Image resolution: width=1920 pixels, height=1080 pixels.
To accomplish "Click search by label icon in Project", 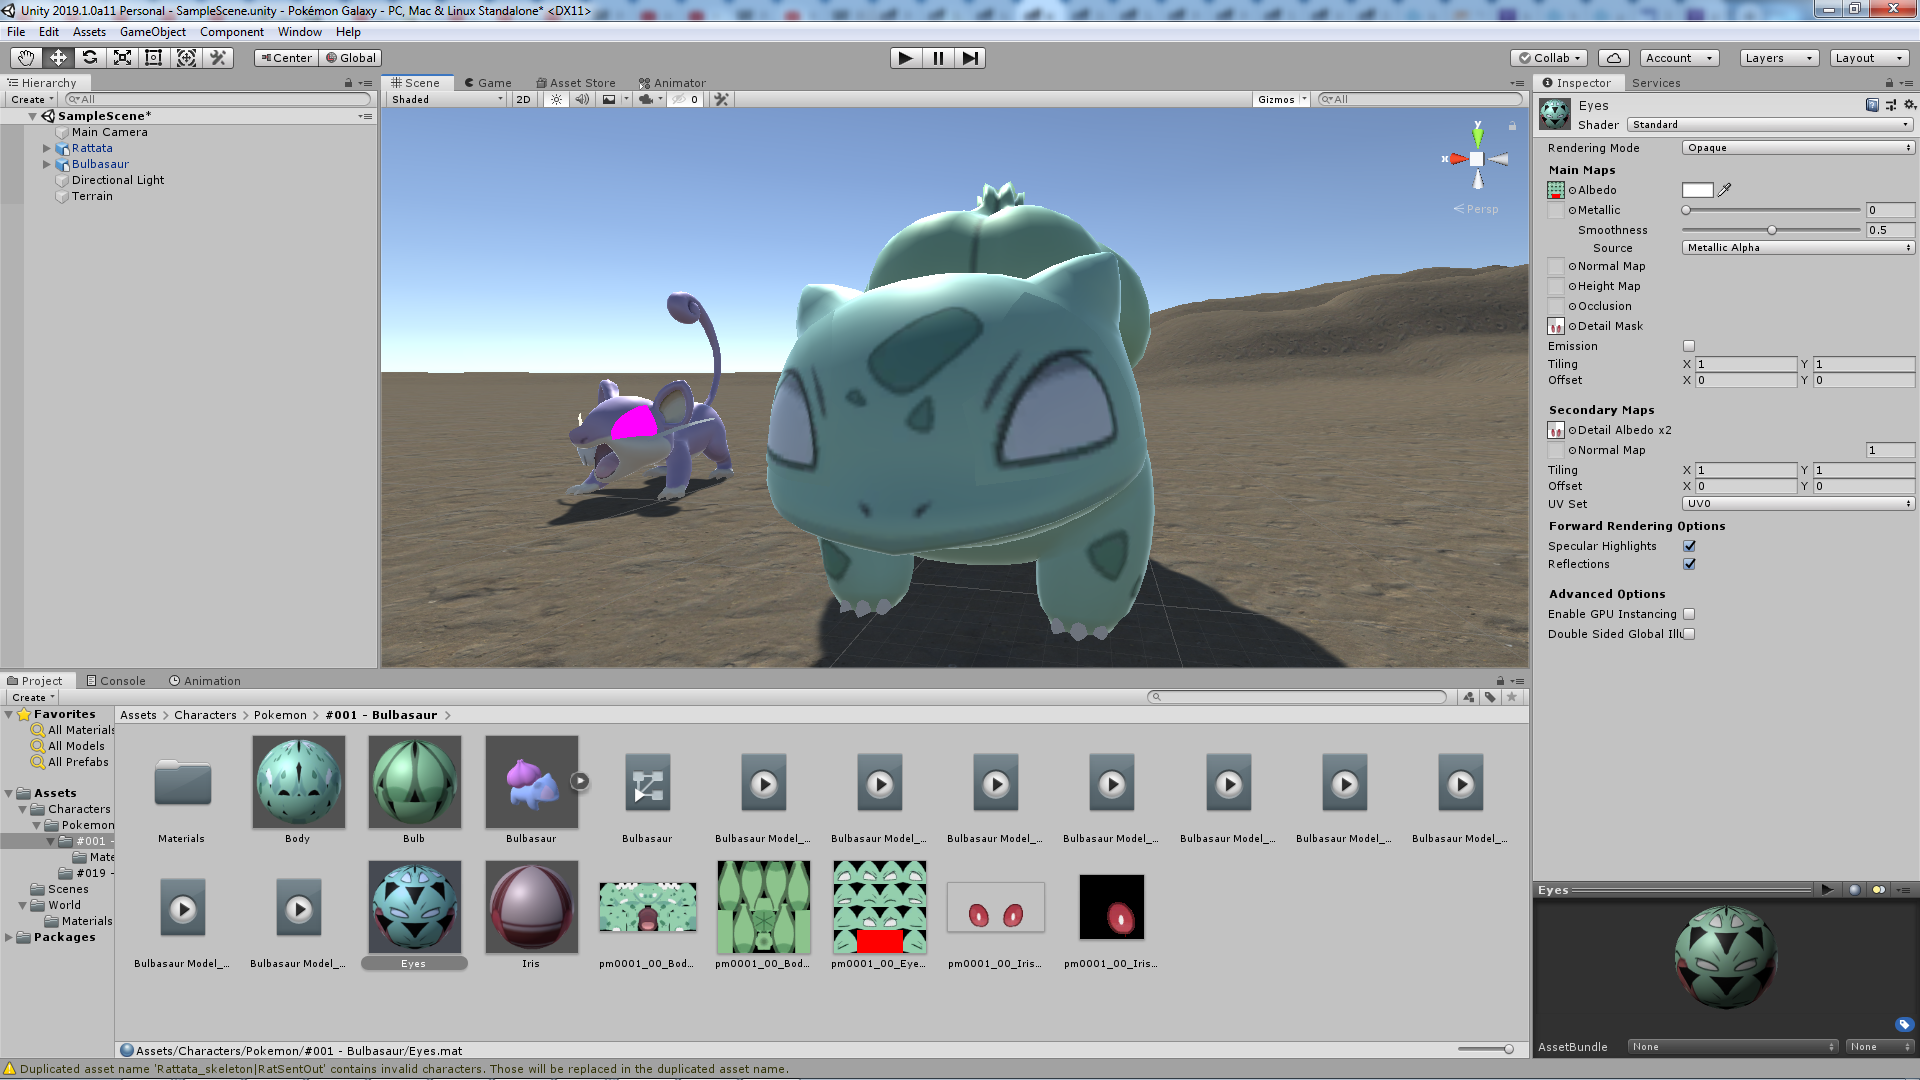I will tap(1490, 697).
